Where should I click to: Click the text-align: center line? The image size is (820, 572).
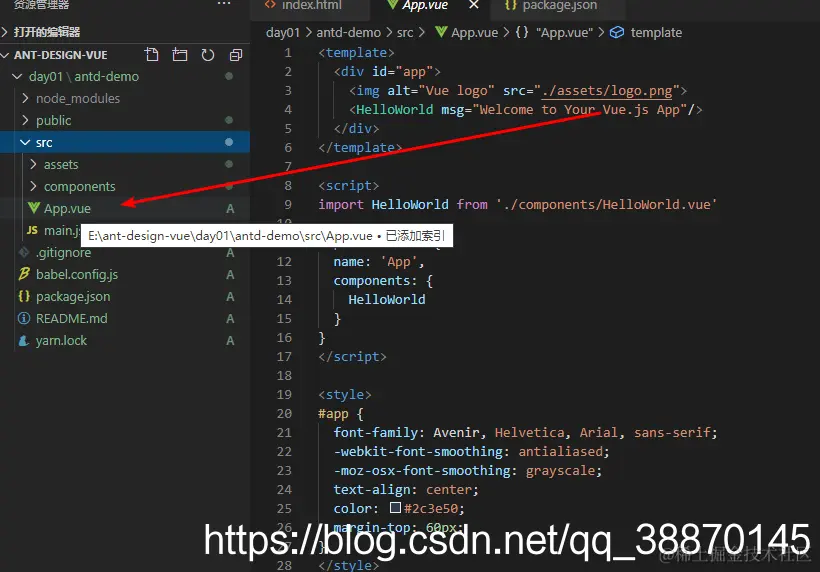[406, 490]
